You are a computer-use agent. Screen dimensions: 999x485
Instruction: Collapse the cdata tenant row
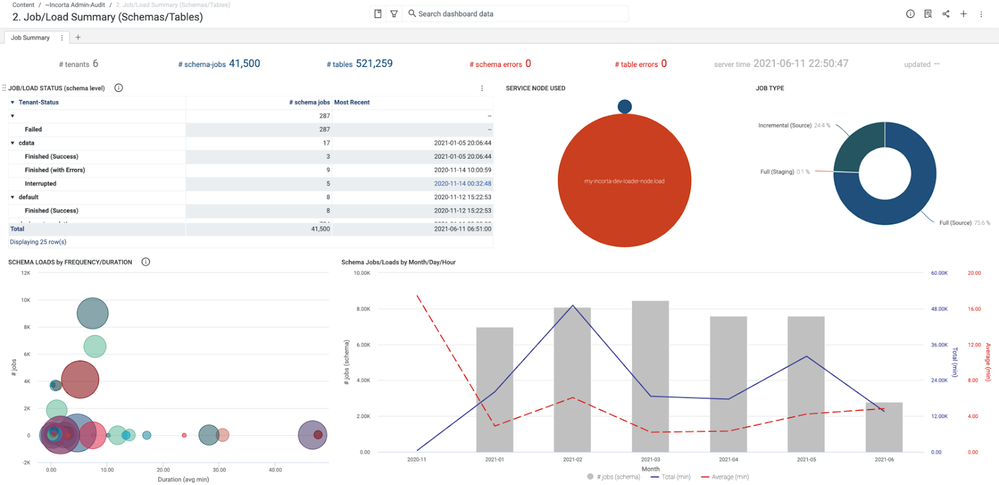13,143
